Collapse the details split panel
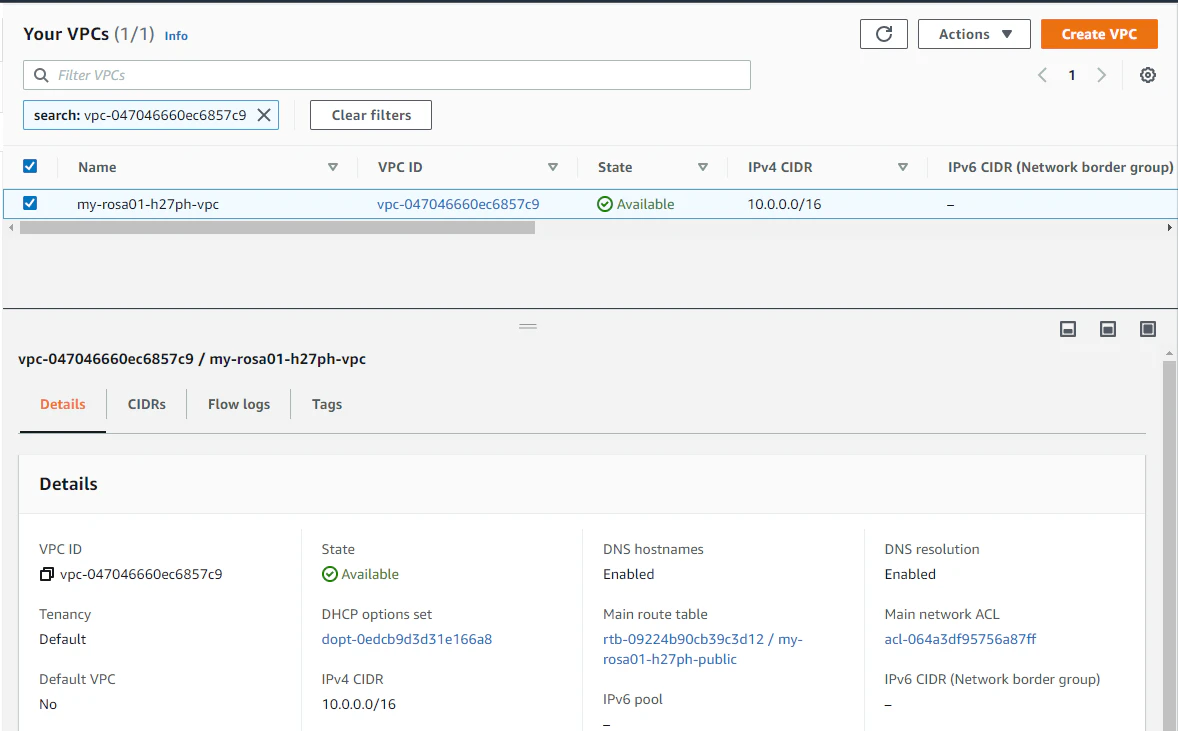Image resolution: width=1178 pixels, height=731 pixels. [x=1068, y=329]
